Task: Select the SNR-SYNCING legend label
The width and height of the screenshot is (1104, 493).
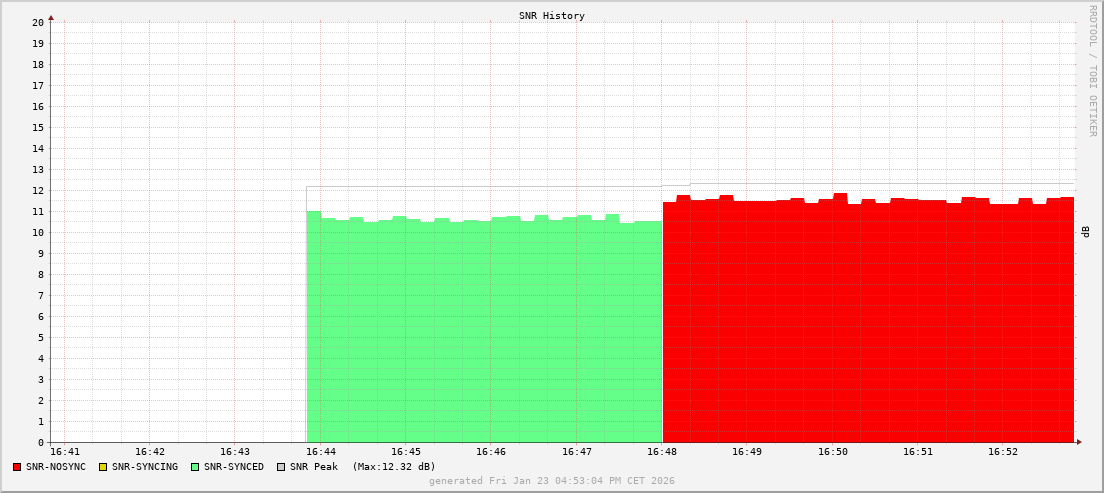Action: [x=145, y=467]
